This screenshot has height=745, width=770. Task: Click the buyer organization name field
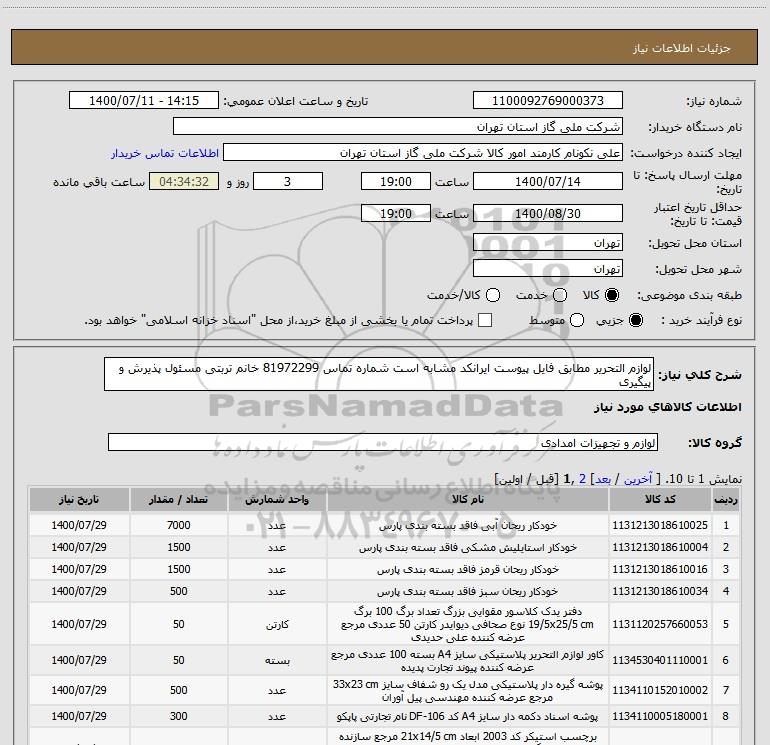pyautogui.click(x=398, y=126)
